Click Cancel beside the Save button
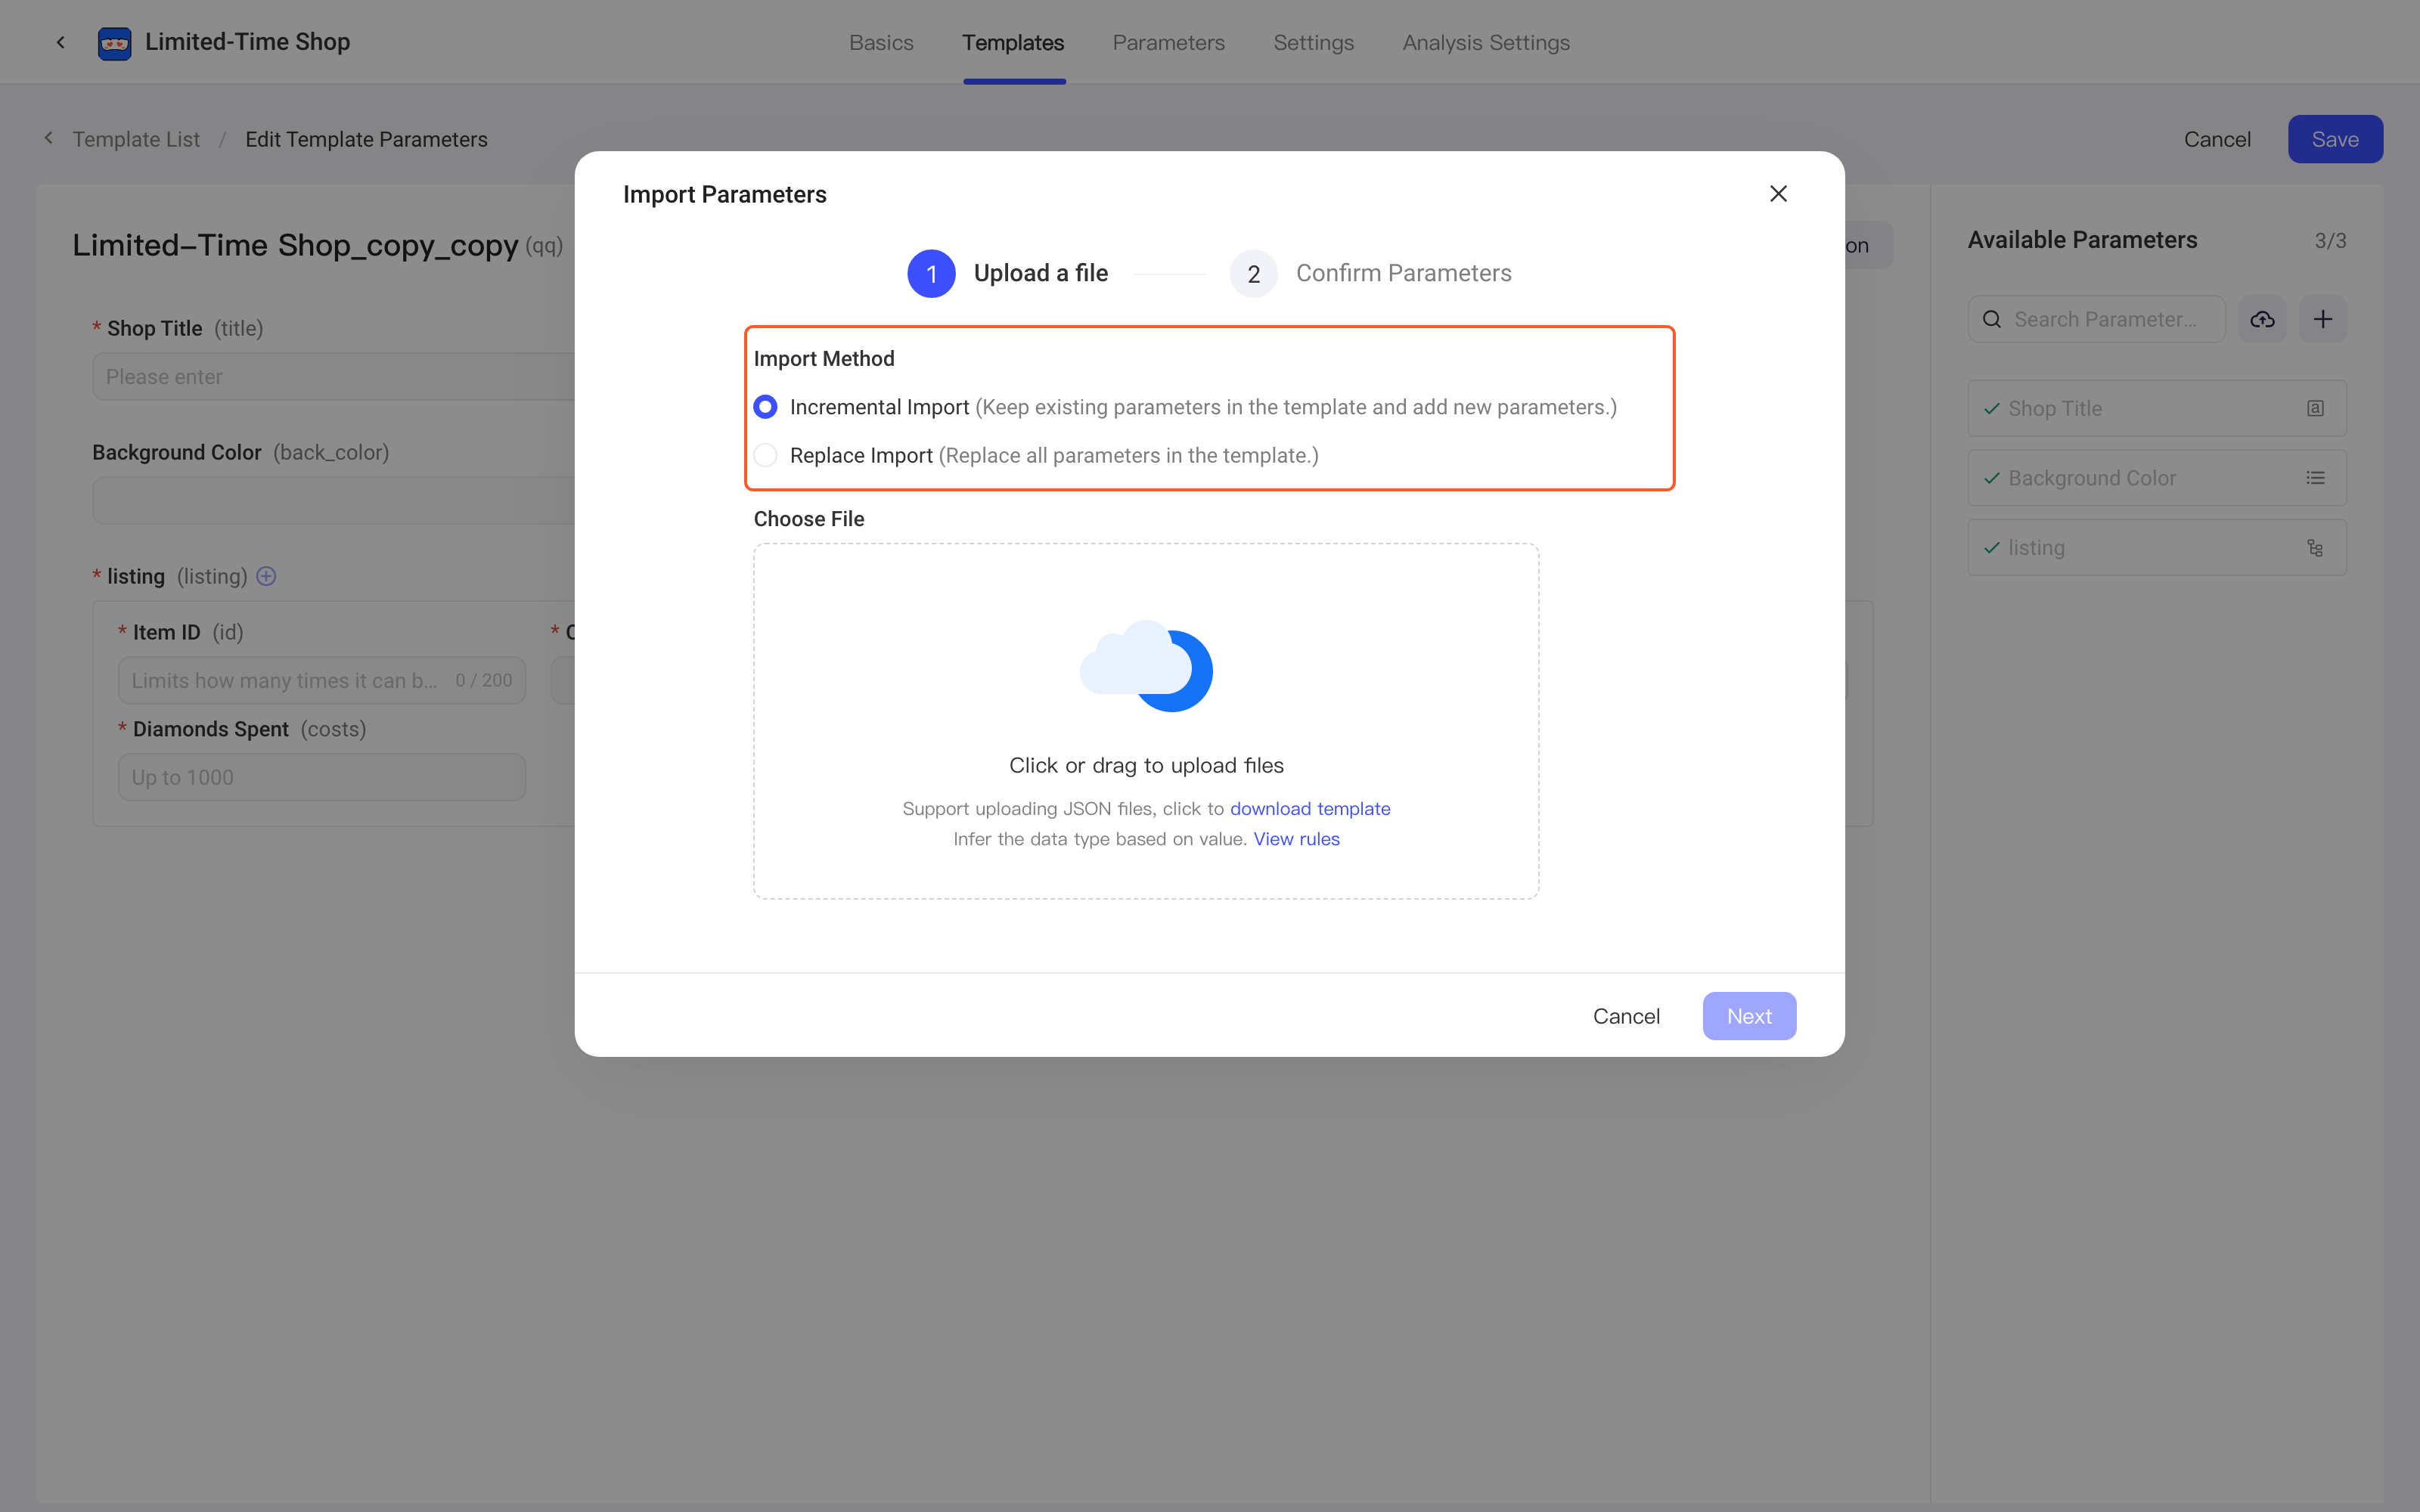This screenshot has height=1512, width=2420. coord(2217,139)
